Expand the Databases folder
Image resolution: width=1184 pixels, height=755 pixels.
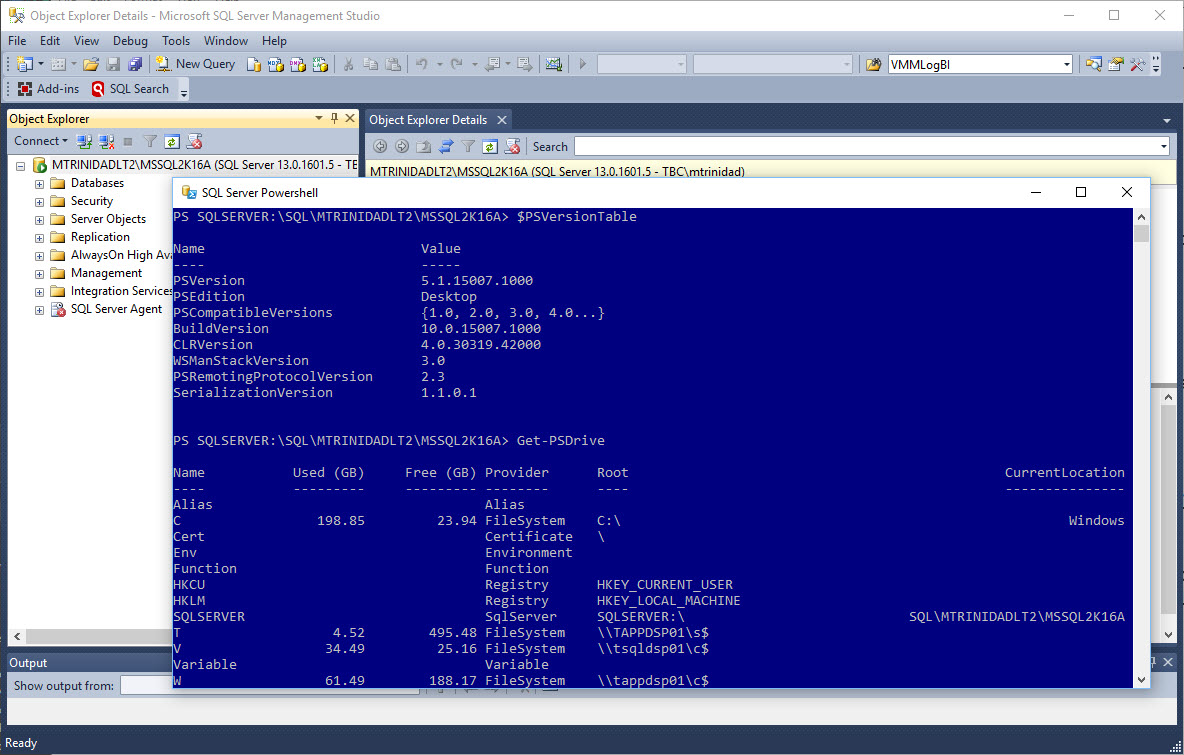39,183
